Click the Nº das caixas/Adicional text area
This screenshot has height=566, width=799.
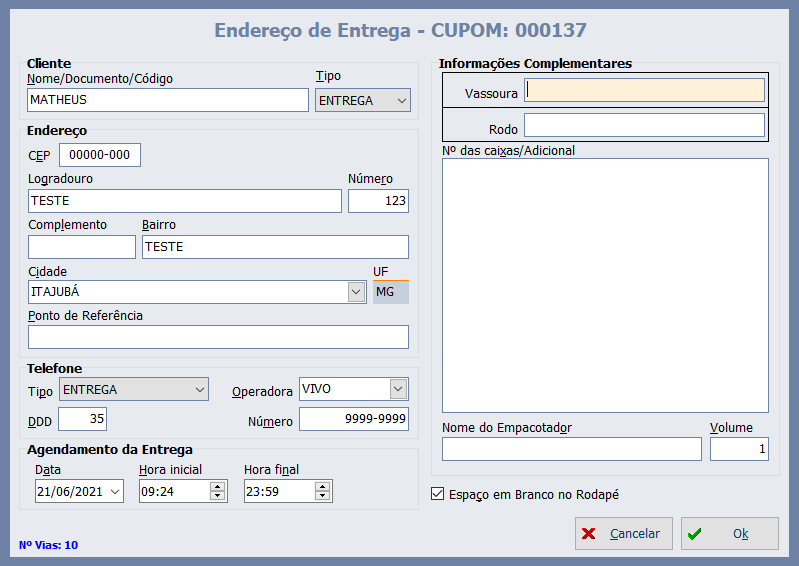click(x=605, y=285)
